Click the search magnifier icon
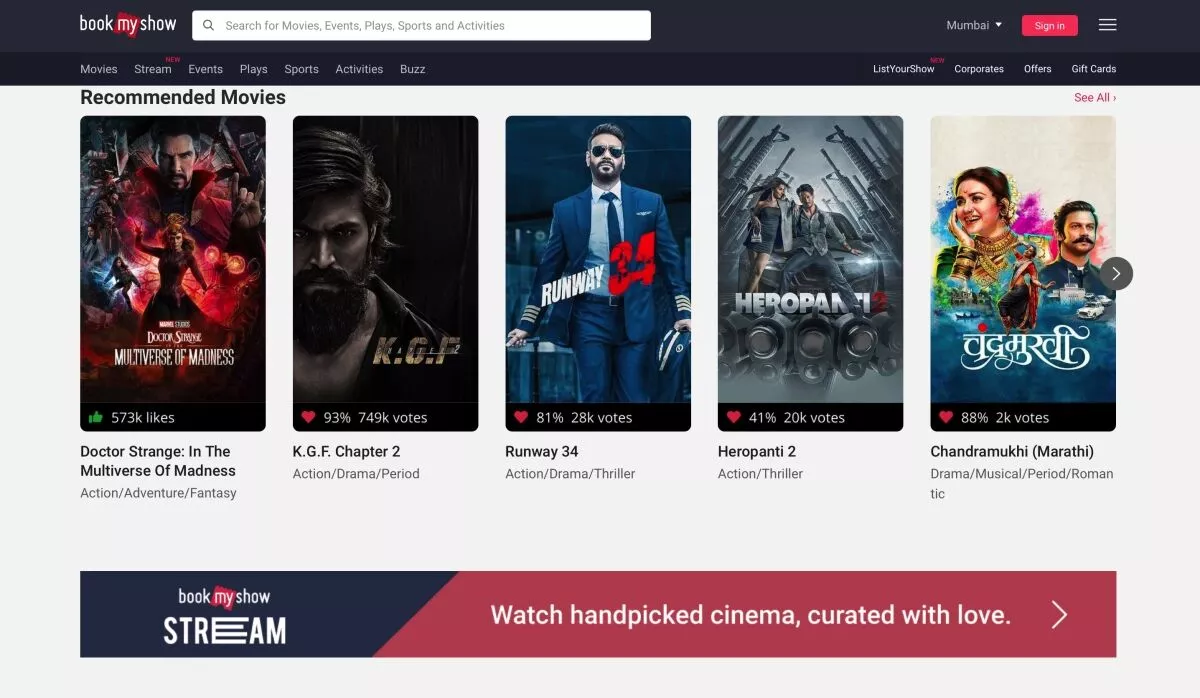Viewport: 1200px width, 698px height. [x=209, y=25]
